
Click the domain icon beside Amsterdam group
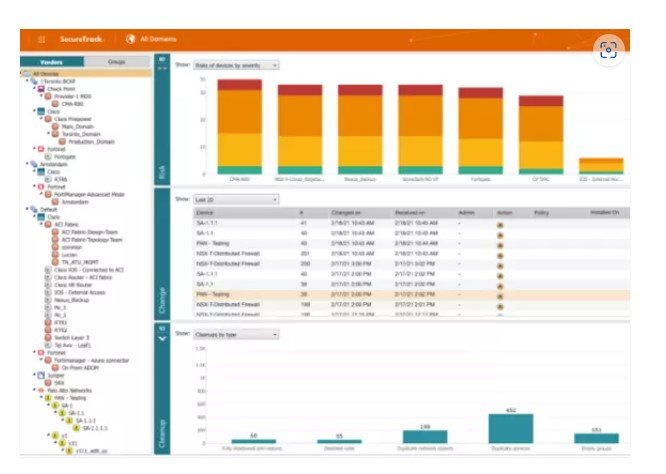pos(34,164)
